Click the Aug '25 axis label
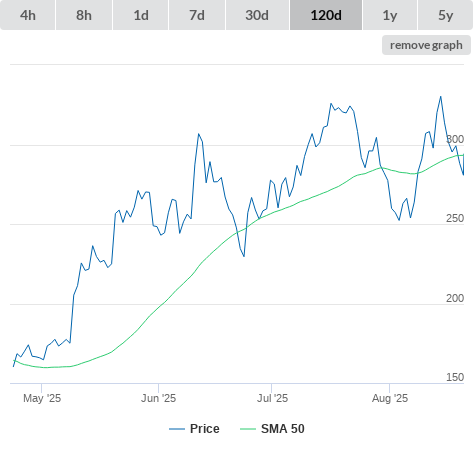 (390, 398)
